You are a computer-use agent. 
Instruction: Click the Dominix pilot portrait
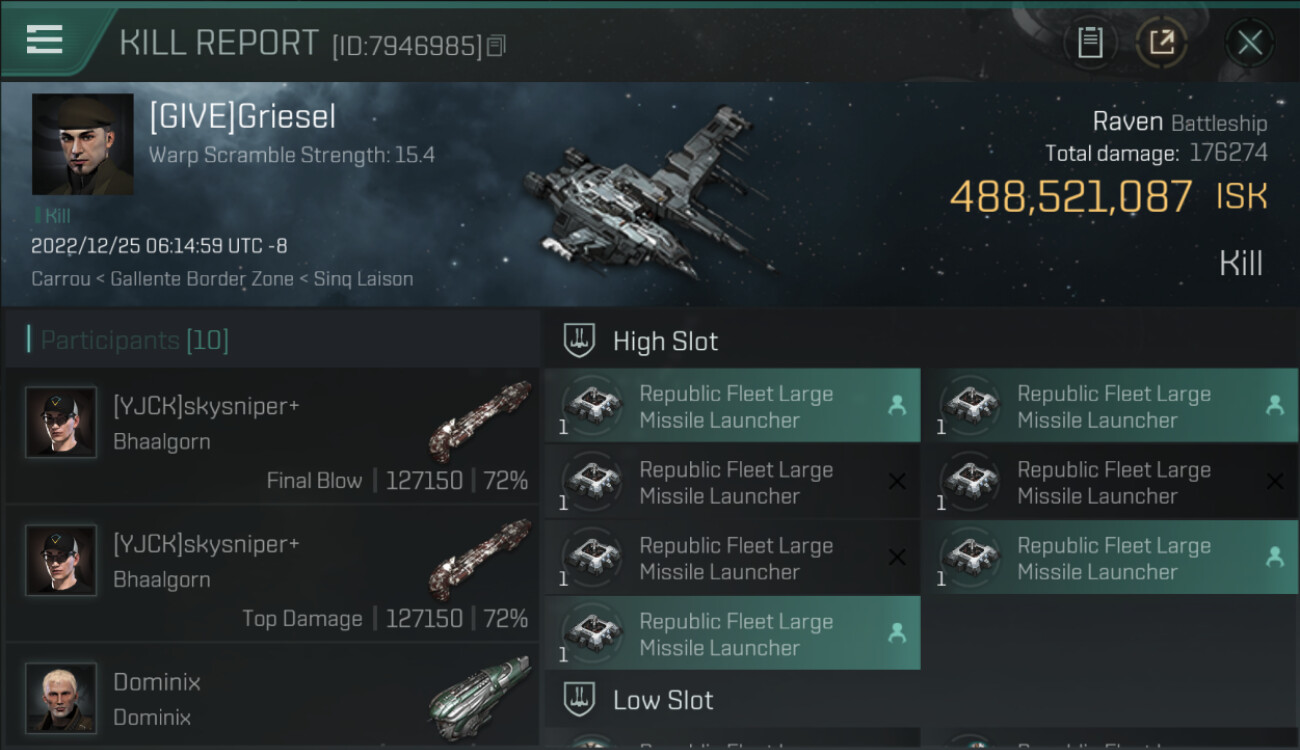point(61,697)
